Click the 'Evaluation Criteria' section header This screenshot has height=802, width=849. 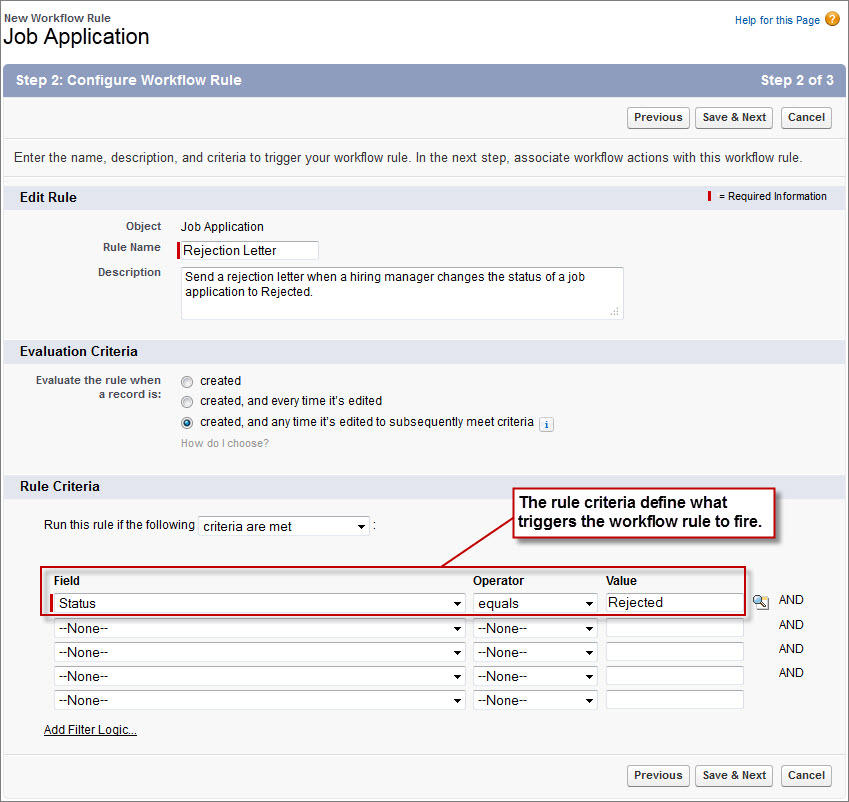point(79,351)
